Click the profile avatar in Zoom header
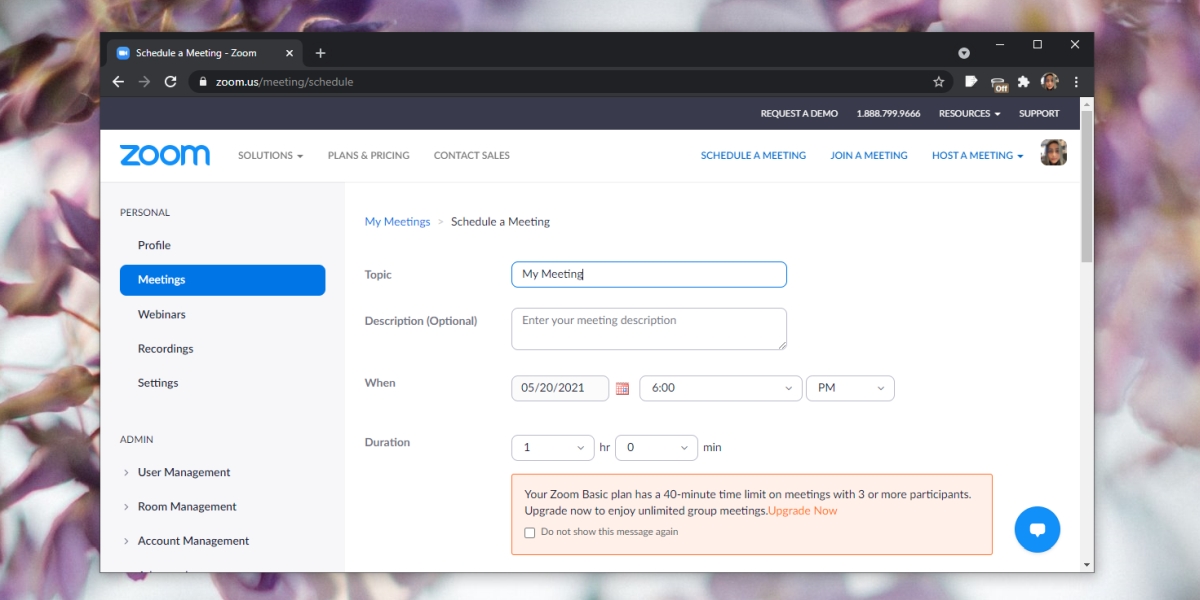The height and width of the screenshot is (600, 1200). coord(1054,153)
